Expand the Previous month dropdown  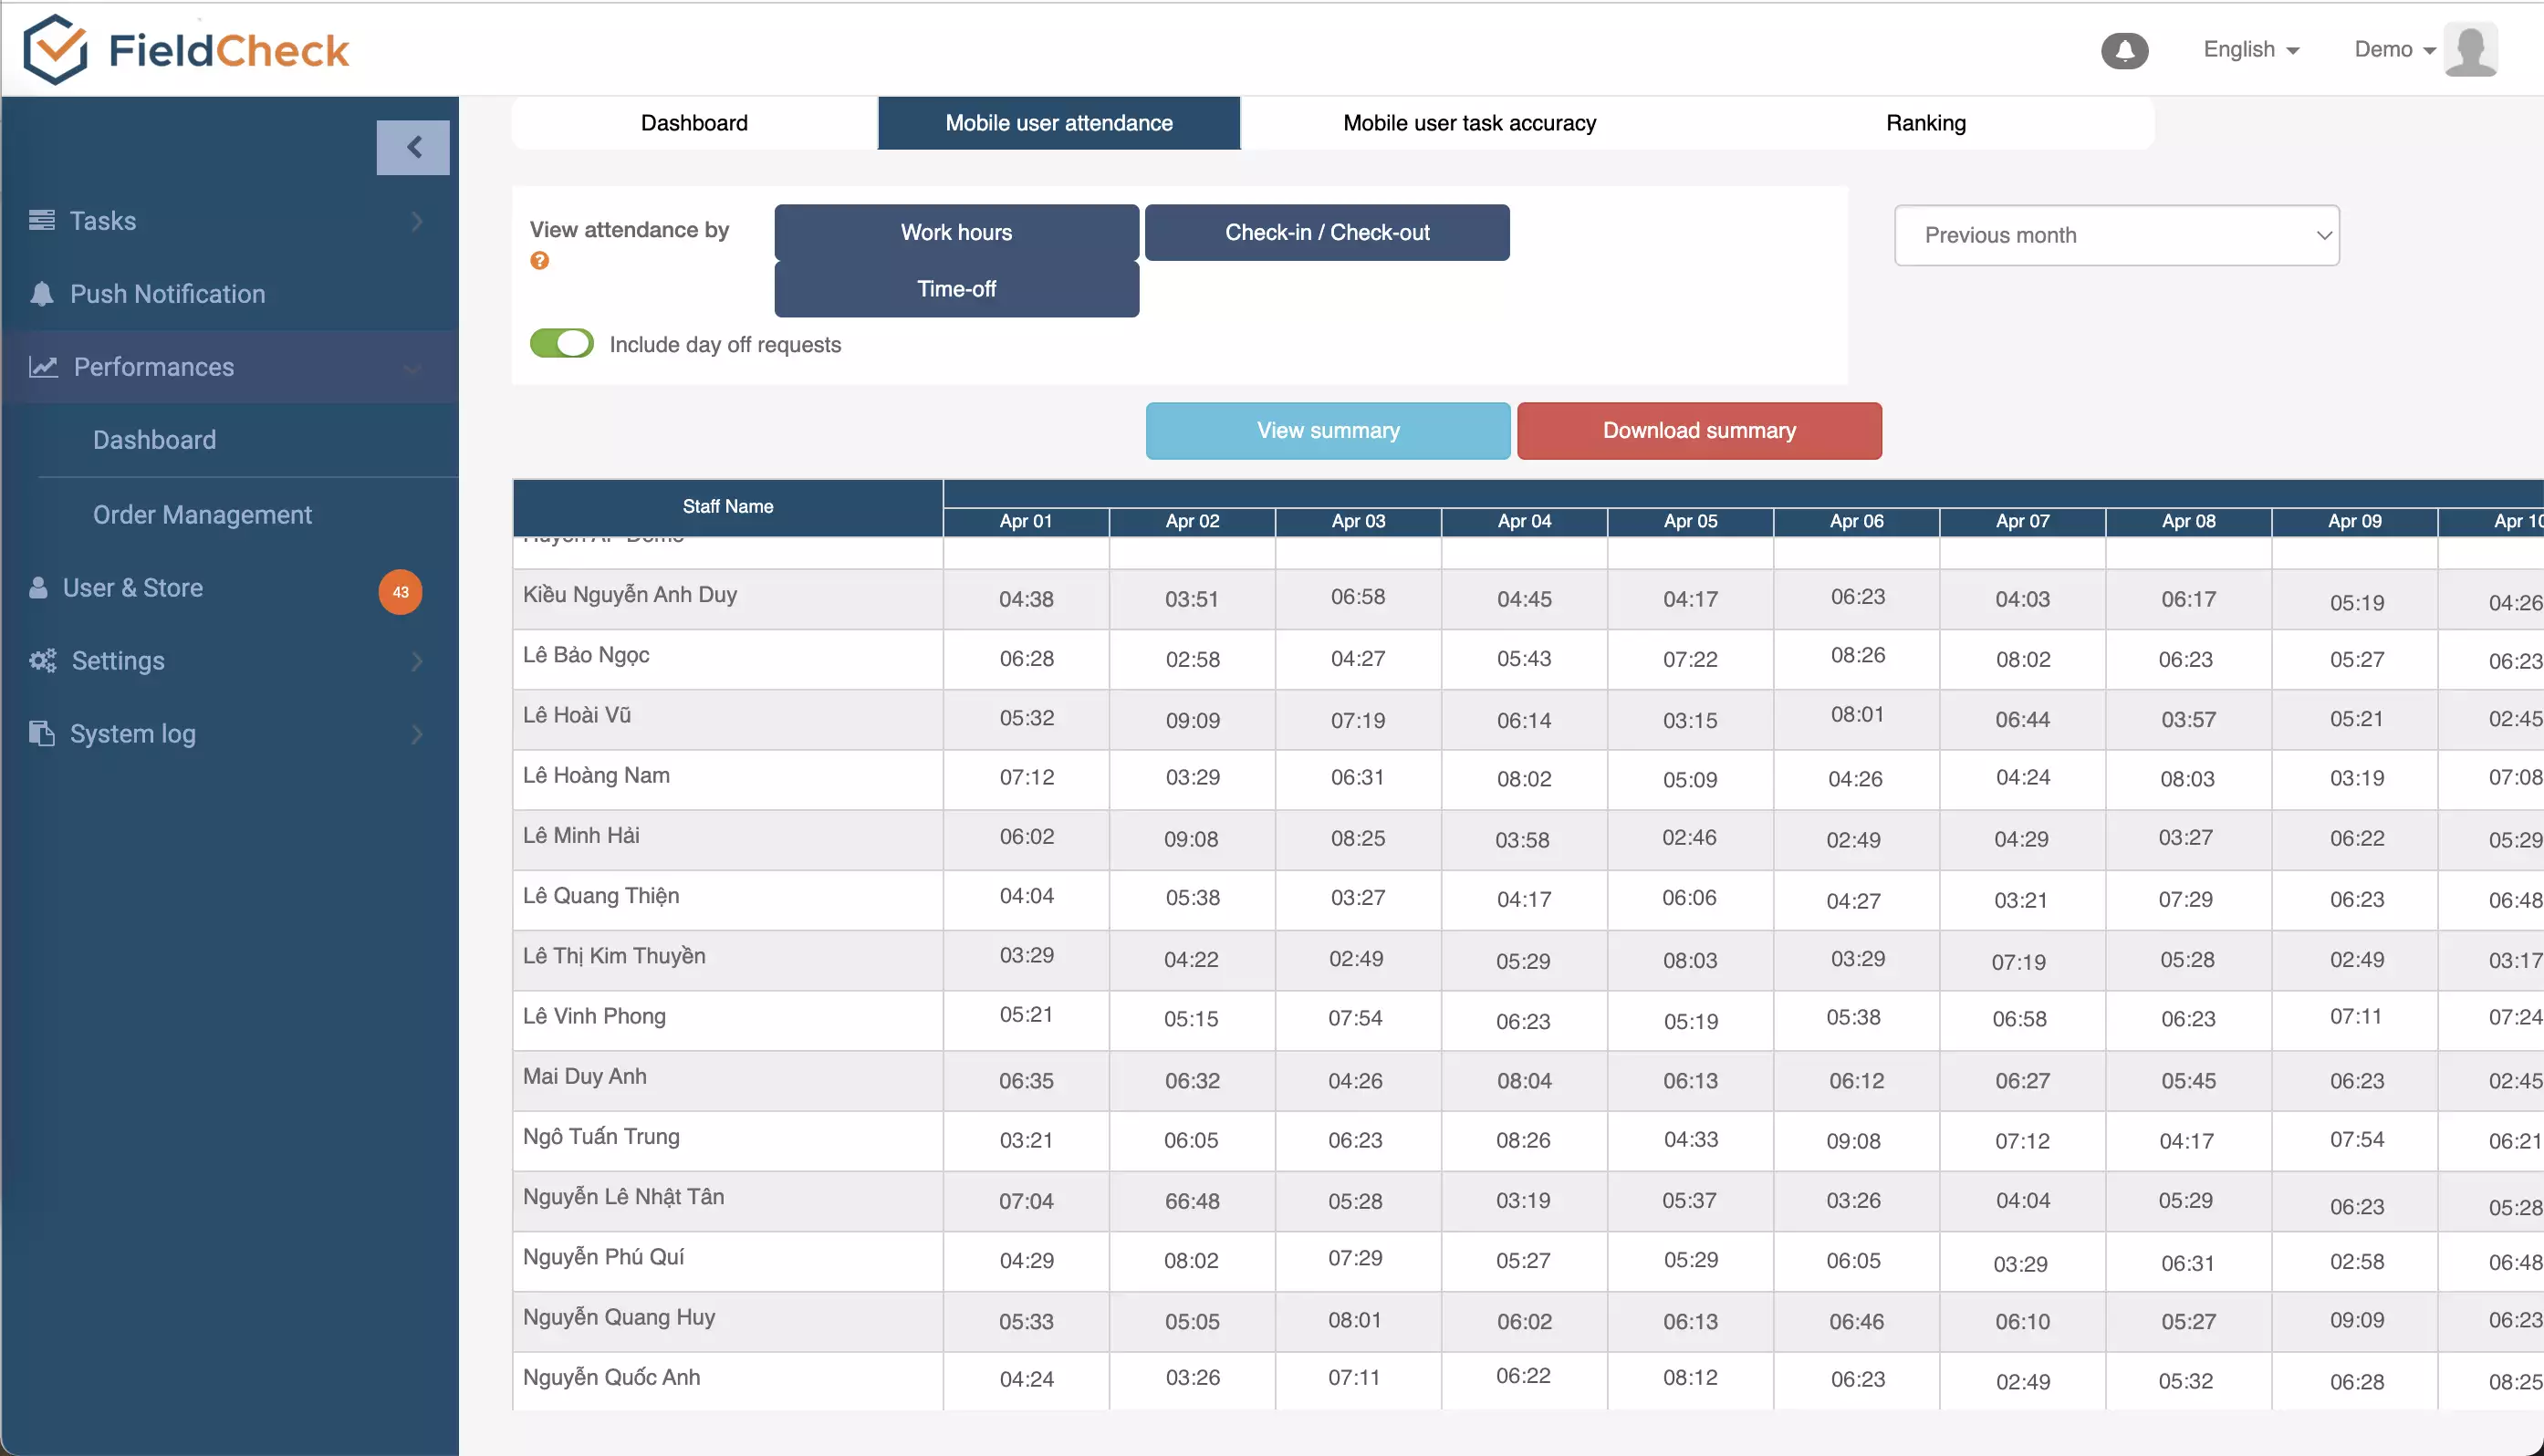(x=2118, y=234)
